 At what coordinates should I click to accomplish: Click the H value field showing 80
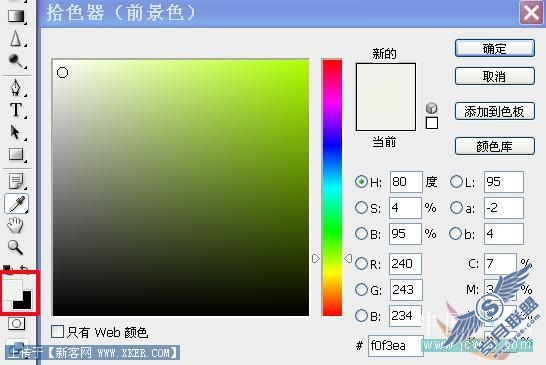point(406,181)
